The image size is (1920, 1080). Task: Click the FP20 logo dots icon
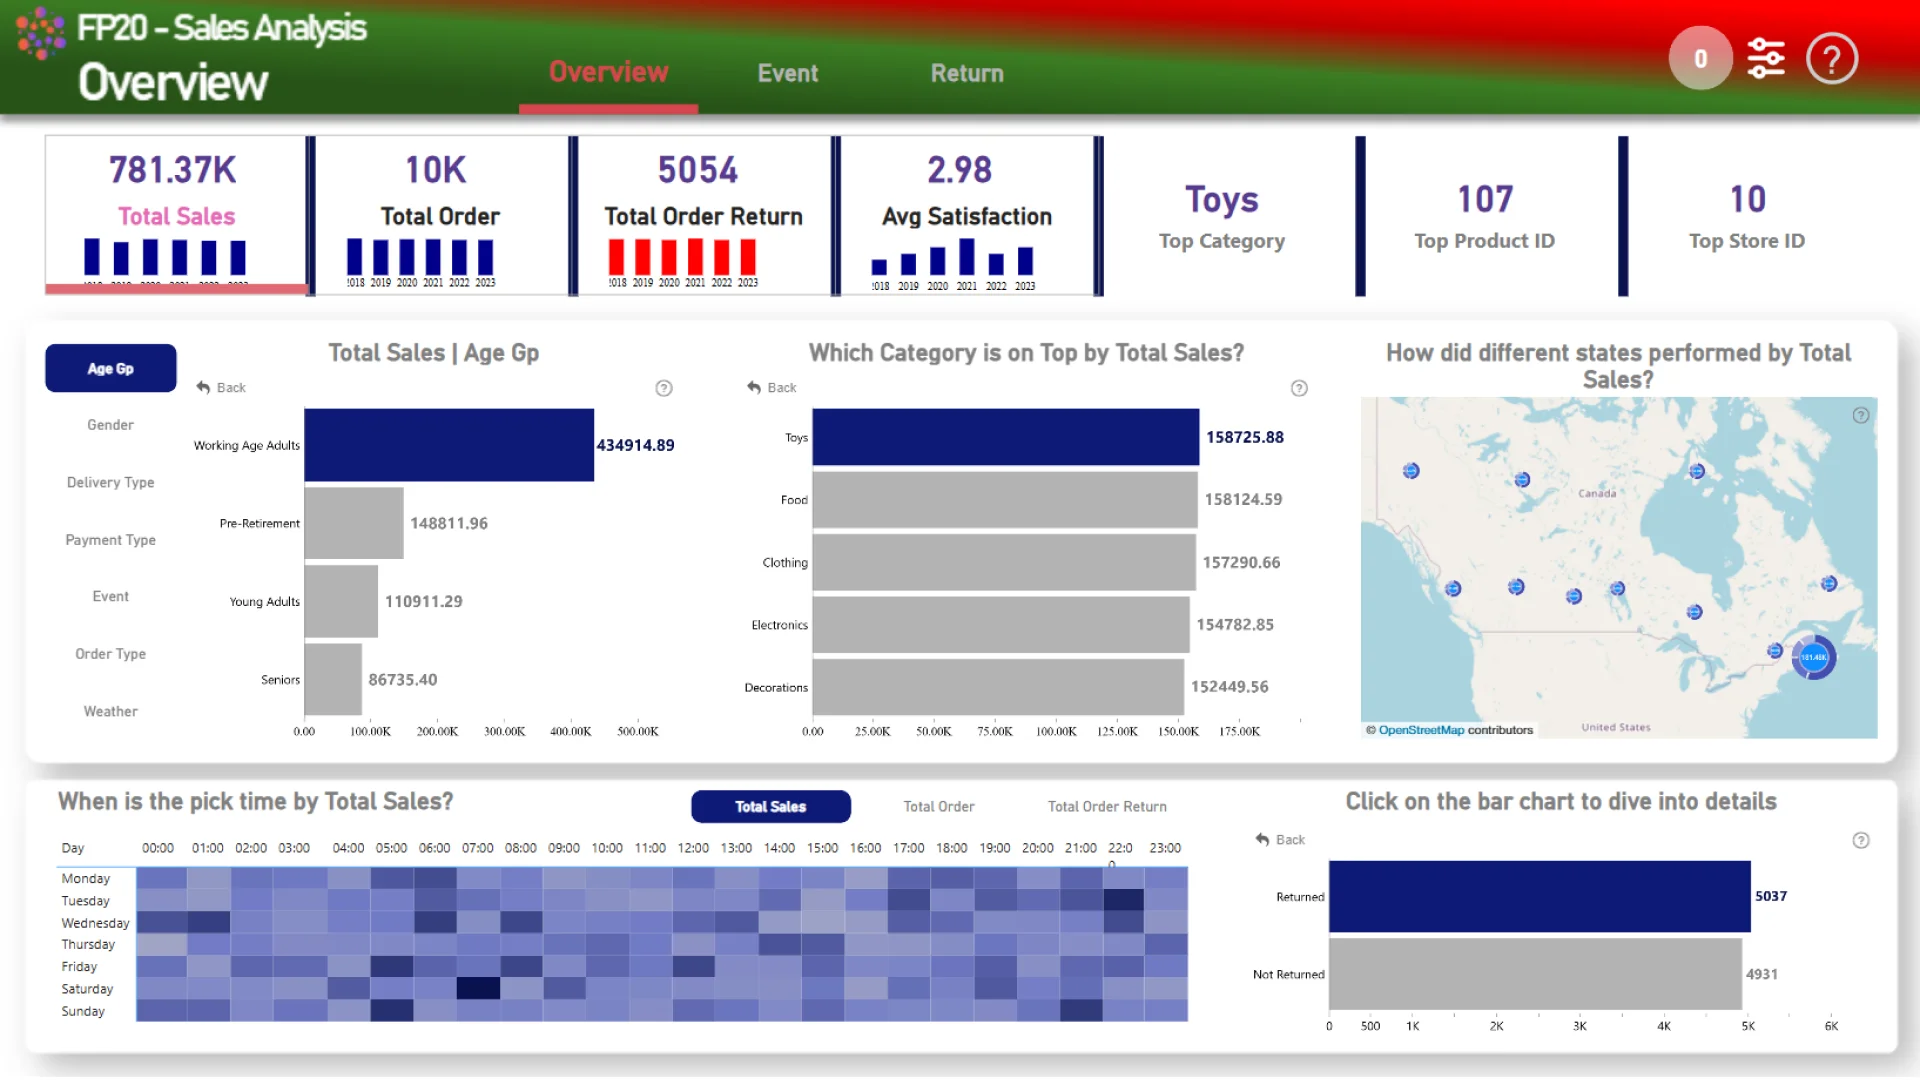click(x=41, y=33)
